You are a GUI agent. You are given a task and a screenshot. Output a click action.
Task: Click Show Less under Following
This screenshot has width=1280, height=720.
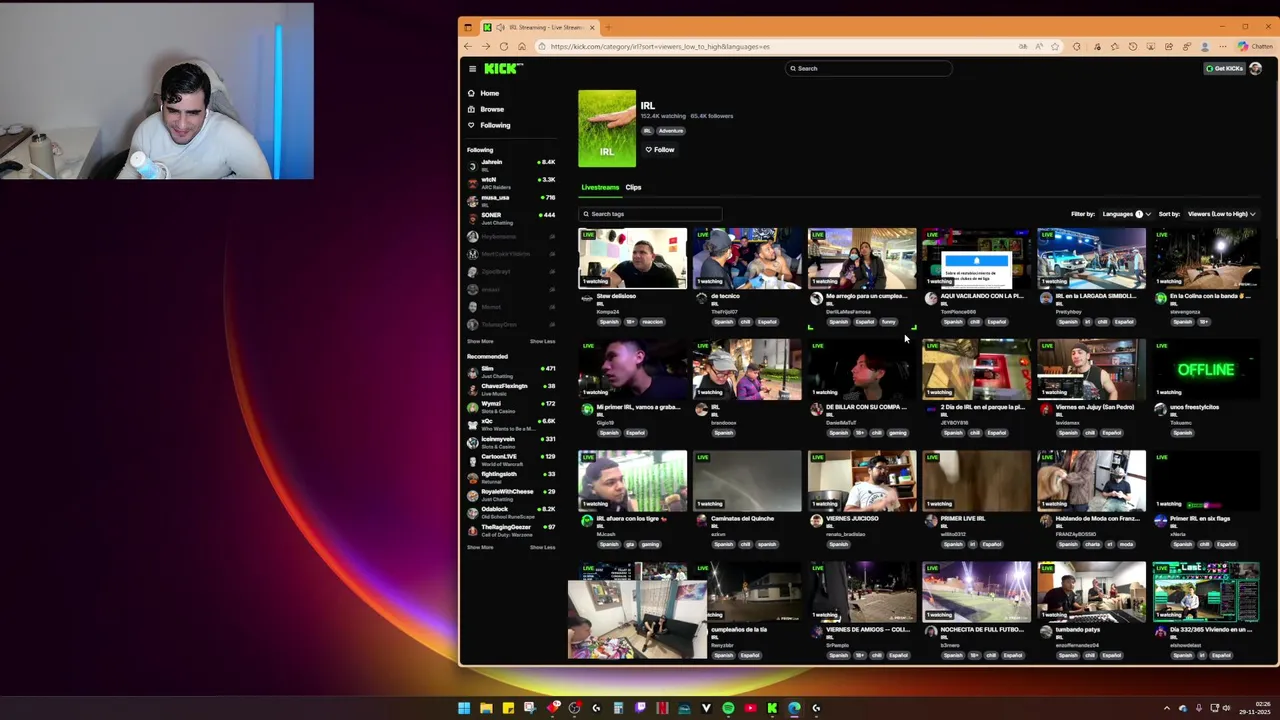click(x=542, y=341)
